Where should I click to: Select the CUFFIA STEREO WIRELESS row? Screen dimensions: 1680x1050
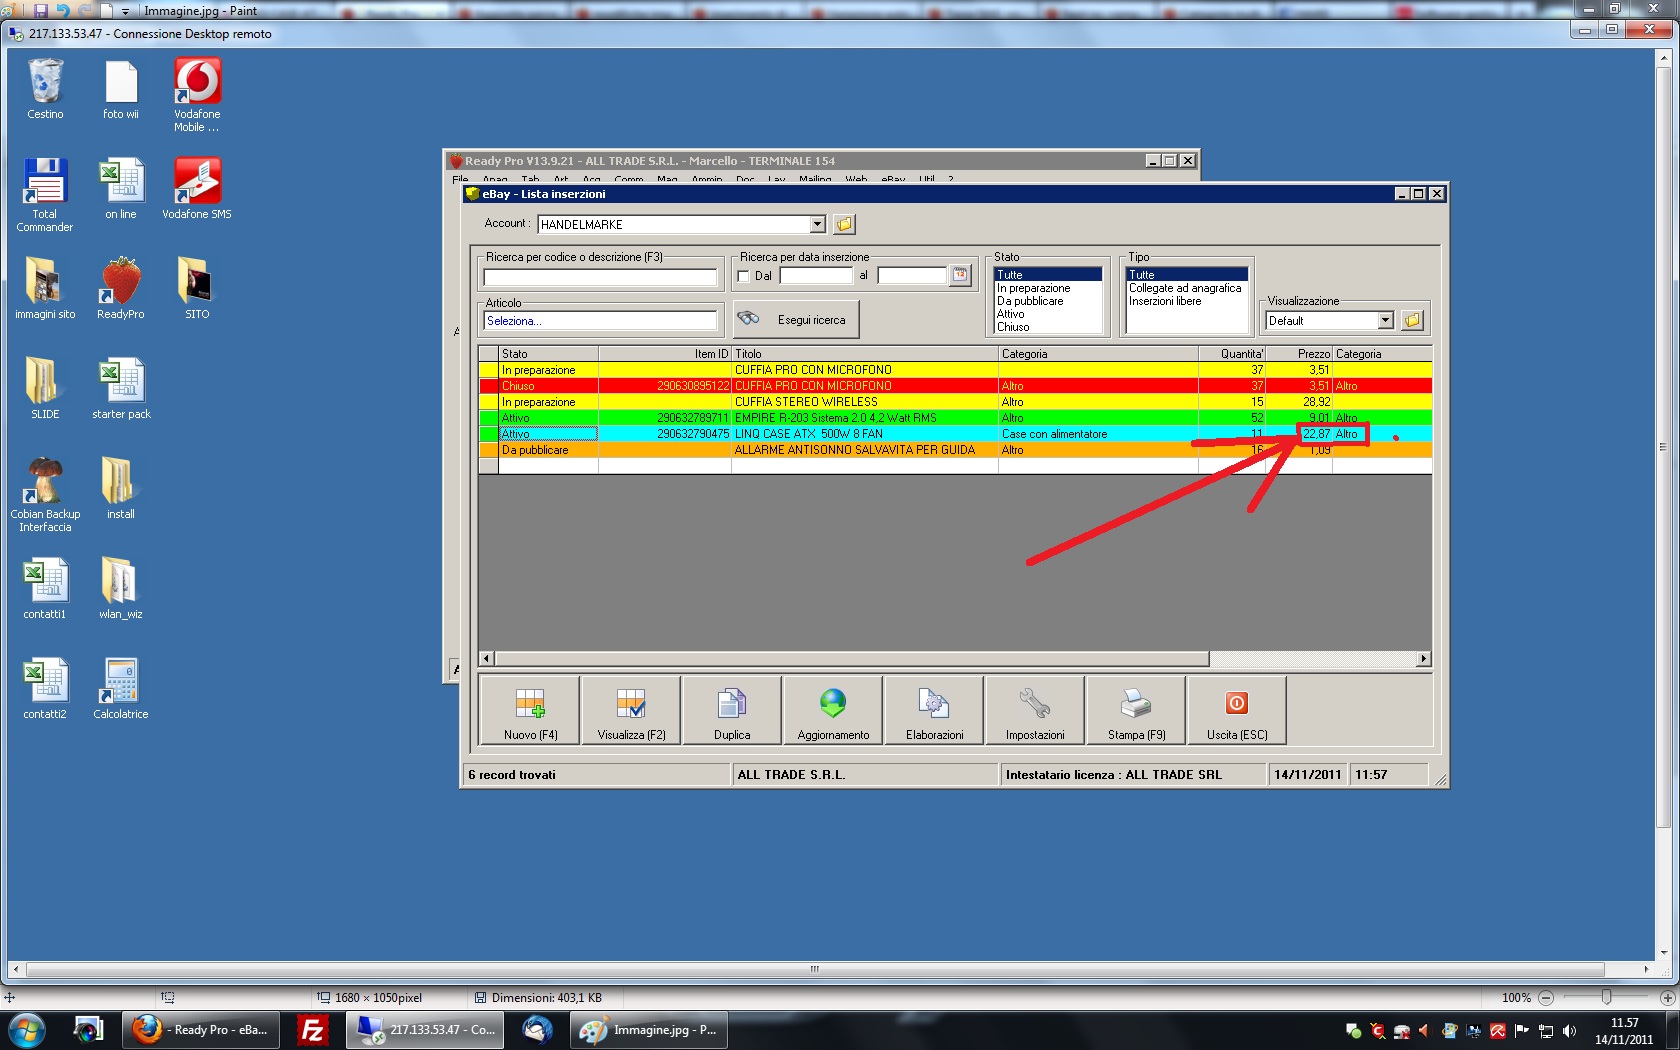955,402
